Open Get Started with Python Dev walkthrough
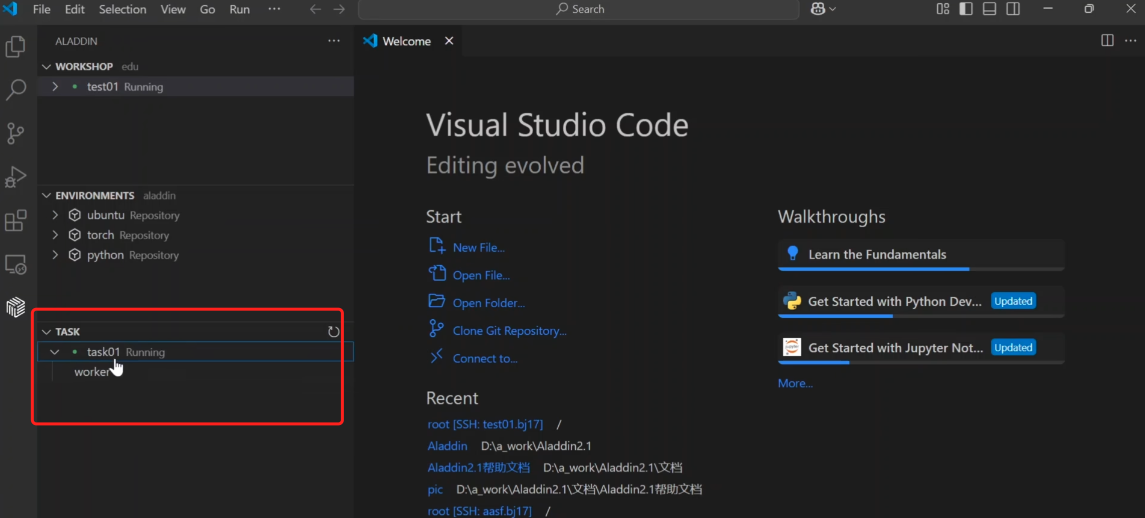Image resolution: width=1145 pixels, height=518 pixels. click(921, 302)
